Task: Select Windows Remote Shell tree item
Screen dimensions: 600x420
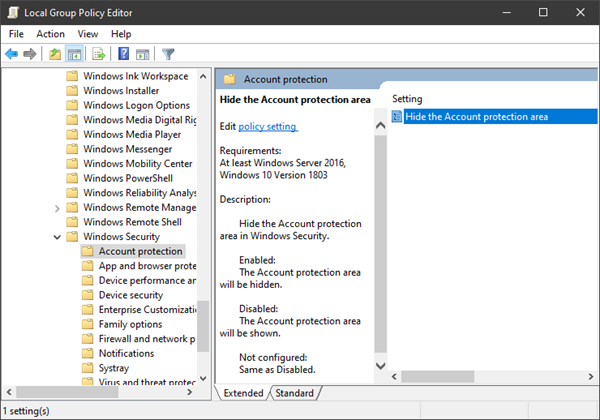Action: (132, 222)
